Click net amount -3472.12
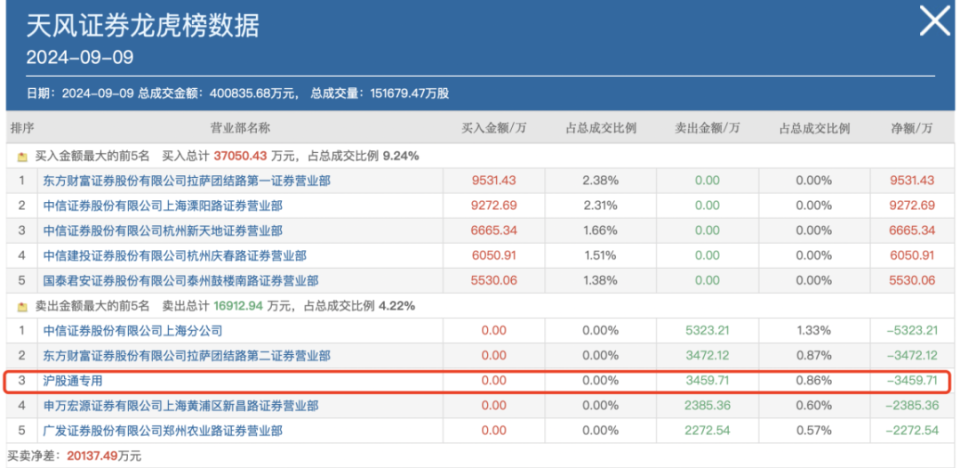This screenshot has height=468, width=960. 912,356
